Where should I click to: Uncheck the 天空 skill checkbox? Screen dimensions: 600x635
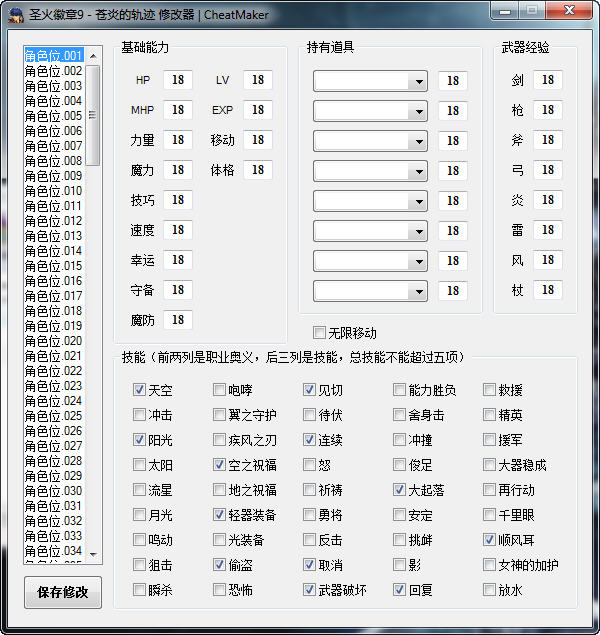[x=139, y=390]
